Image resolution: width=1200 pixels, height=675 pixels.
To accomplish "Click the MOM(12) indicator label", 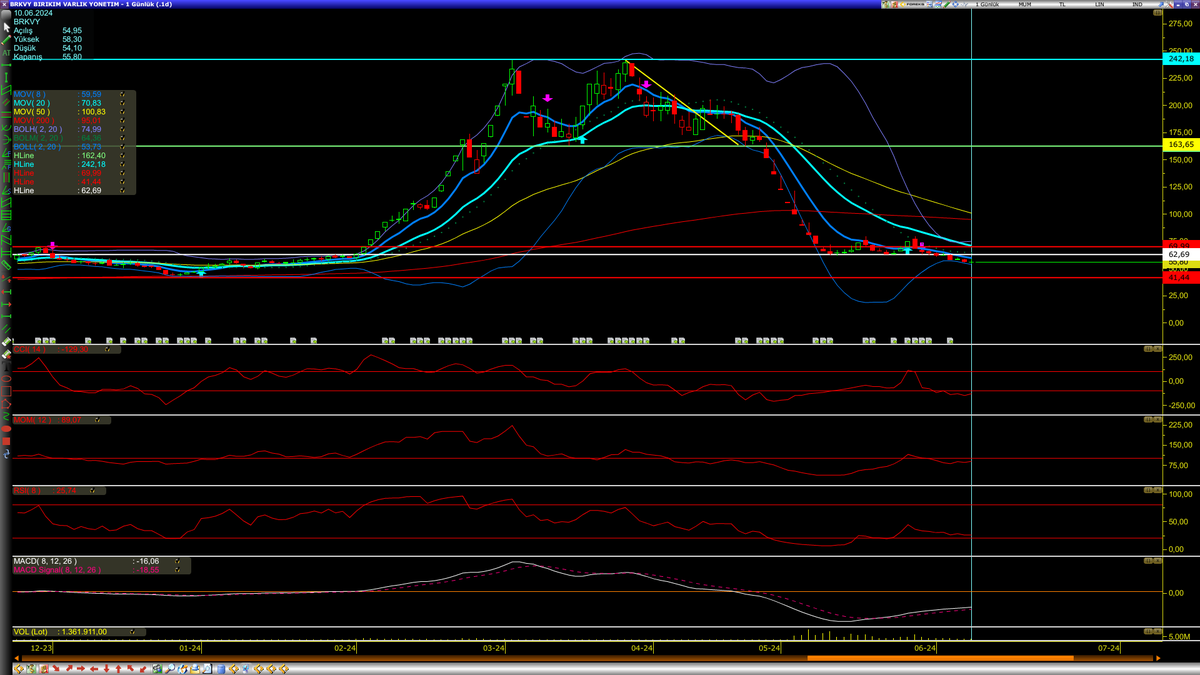I will coord(32,420).
